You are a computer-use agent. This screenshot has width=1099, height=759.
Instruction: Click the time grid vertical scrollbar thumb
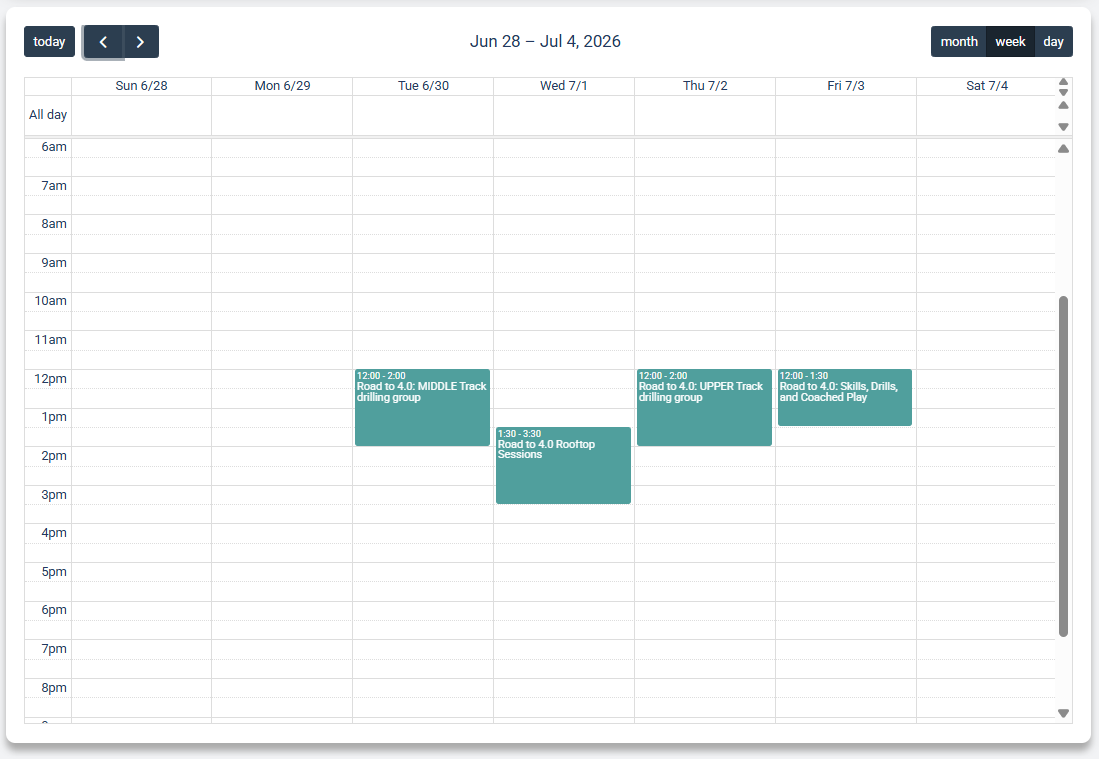[1063, 466]
